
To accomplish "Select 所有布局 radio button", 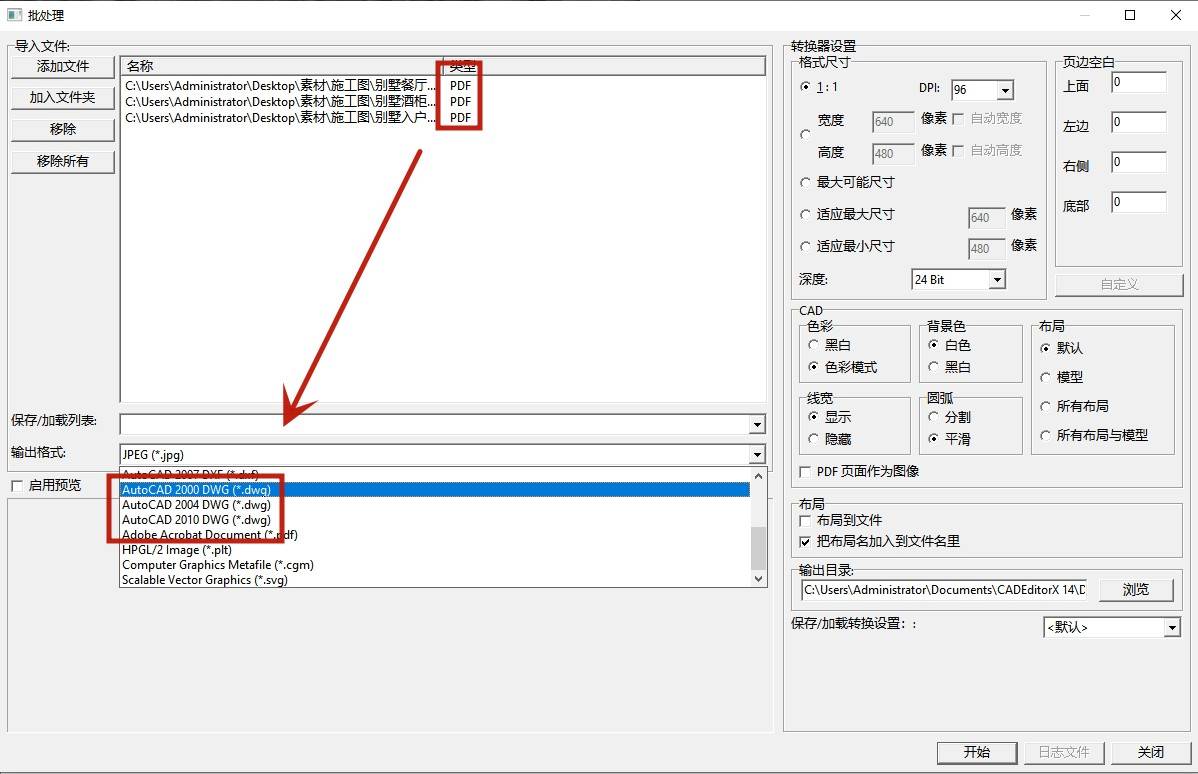I will (1045, 406).
